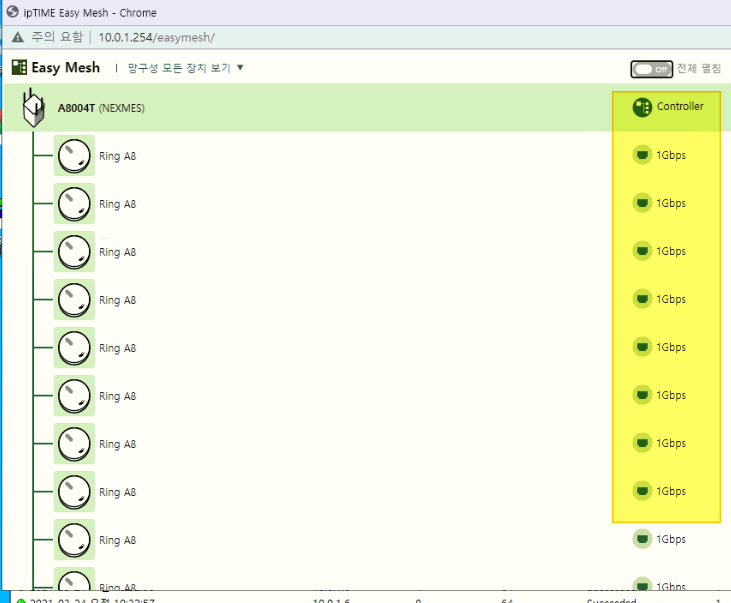Click the wired link icon of first Ring A8

(642, 155)
